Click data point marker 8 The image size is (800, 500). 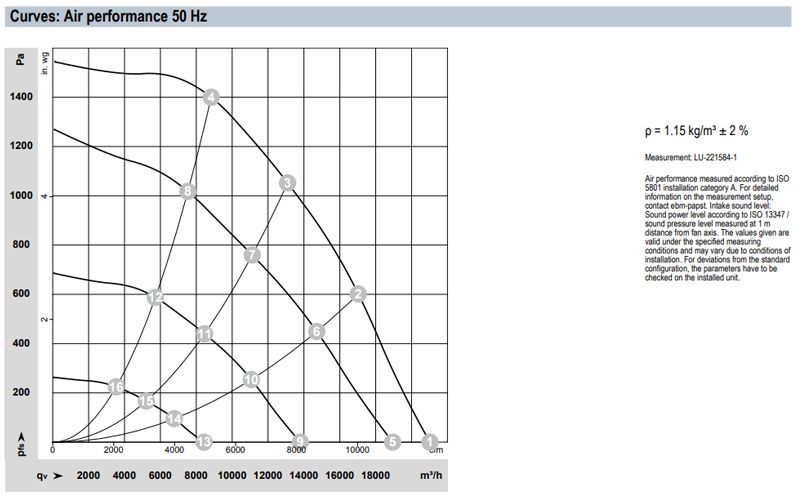click(187, 191)
